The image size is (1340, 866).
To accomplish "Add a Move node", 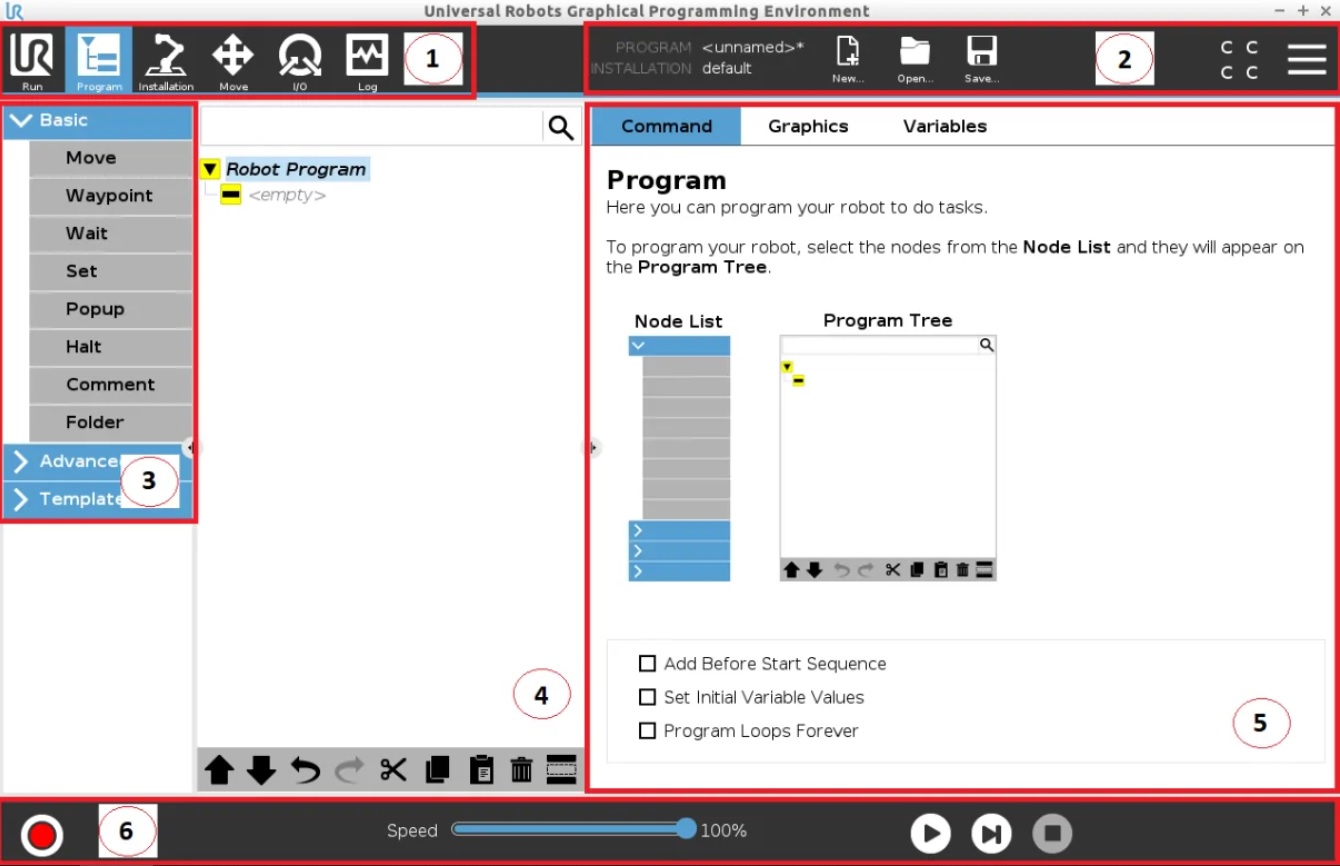I will click(x=111, y=158).
